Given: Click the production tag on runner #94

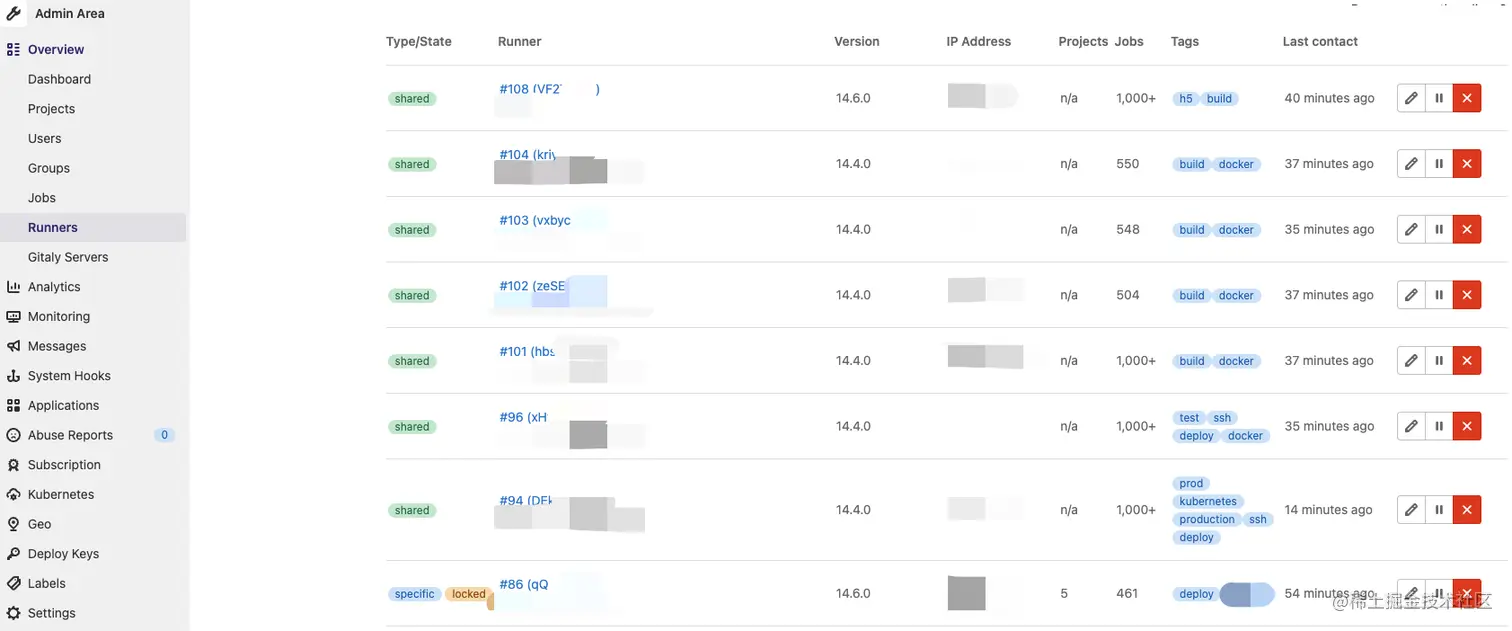Looking at the screenshot, I should 1207,520.
